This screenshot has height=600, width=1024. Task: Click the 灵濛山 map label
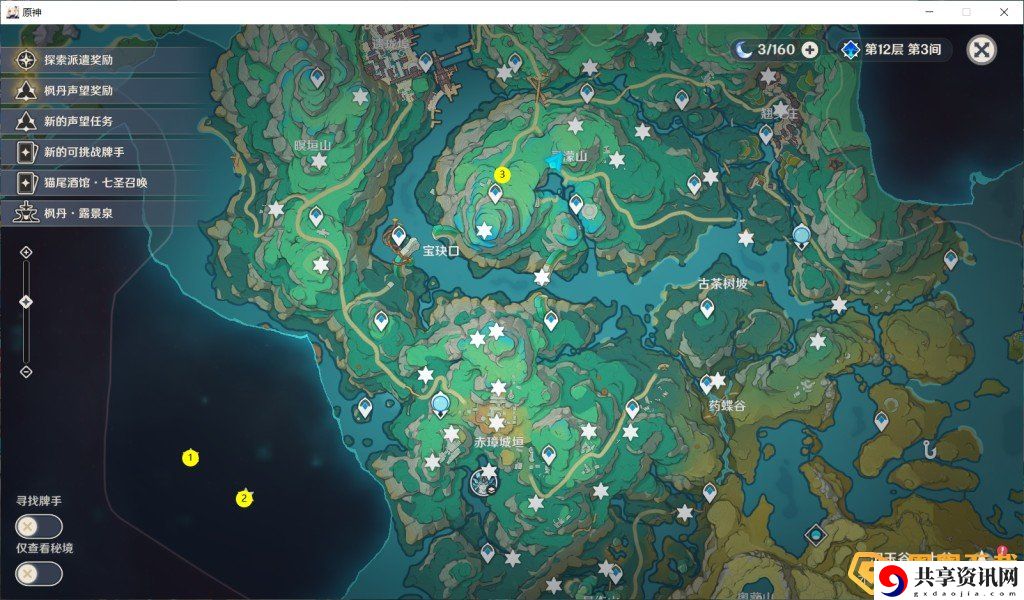pos(569,156)
